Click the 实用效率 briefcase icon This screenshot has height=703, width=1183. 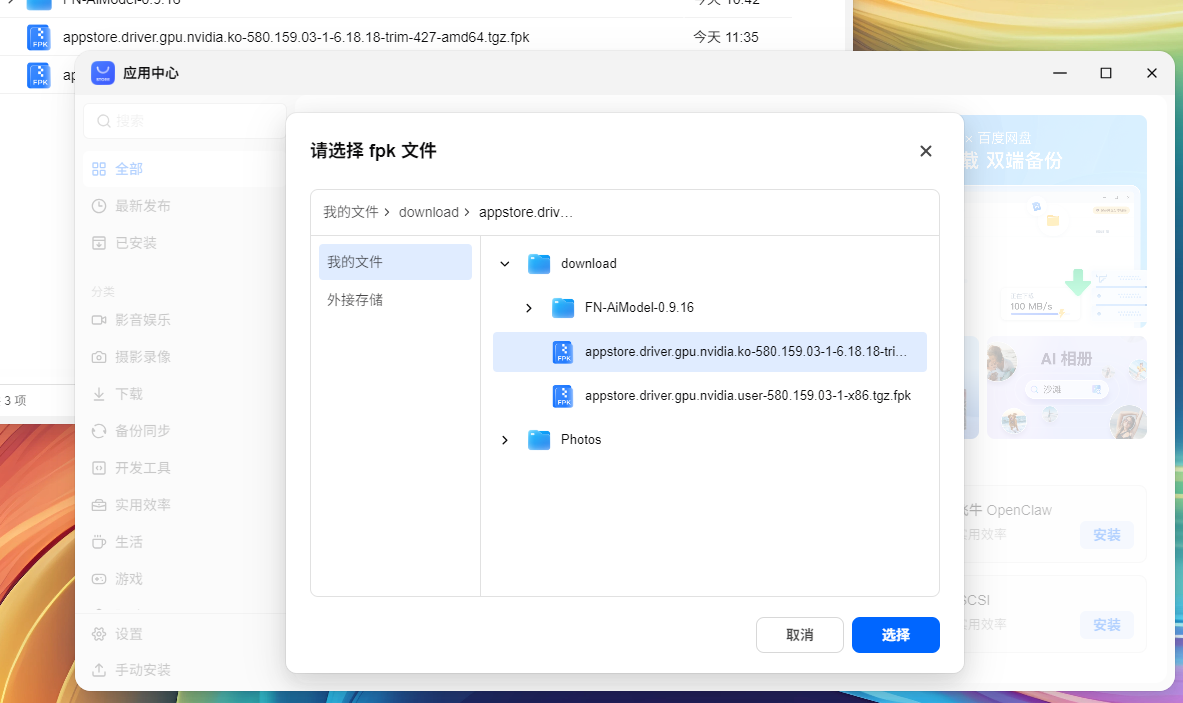pos(99,505)
